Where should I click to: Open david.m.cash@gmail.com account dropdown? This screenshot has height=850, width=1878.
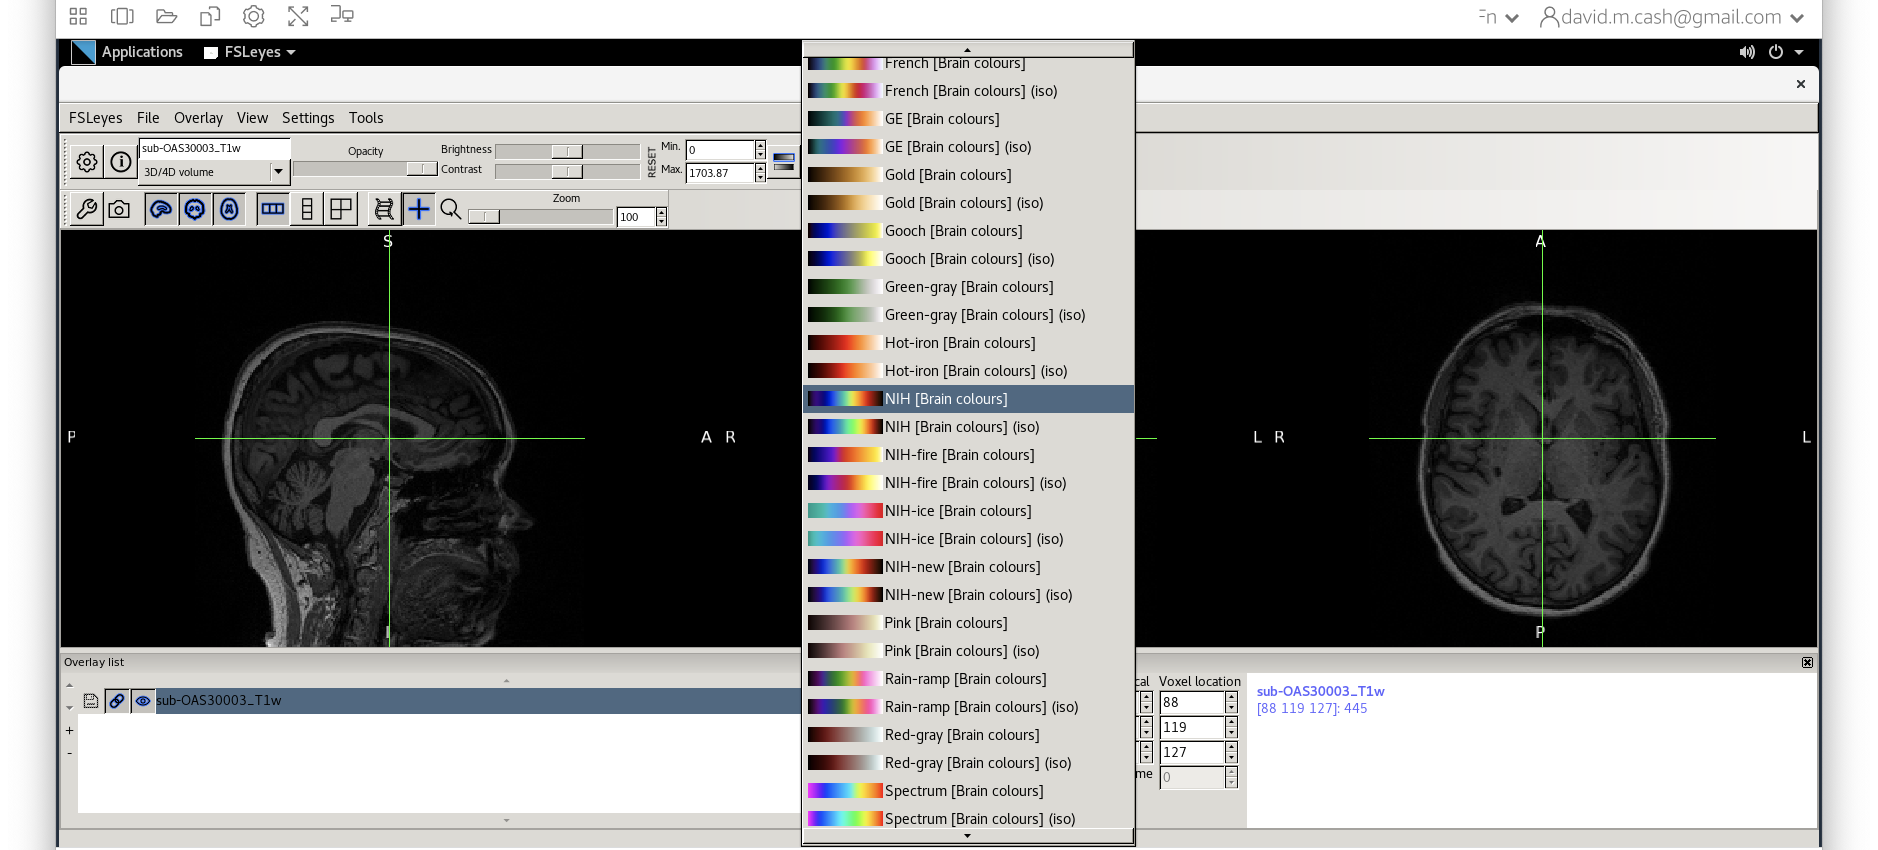click(1672, 17)
